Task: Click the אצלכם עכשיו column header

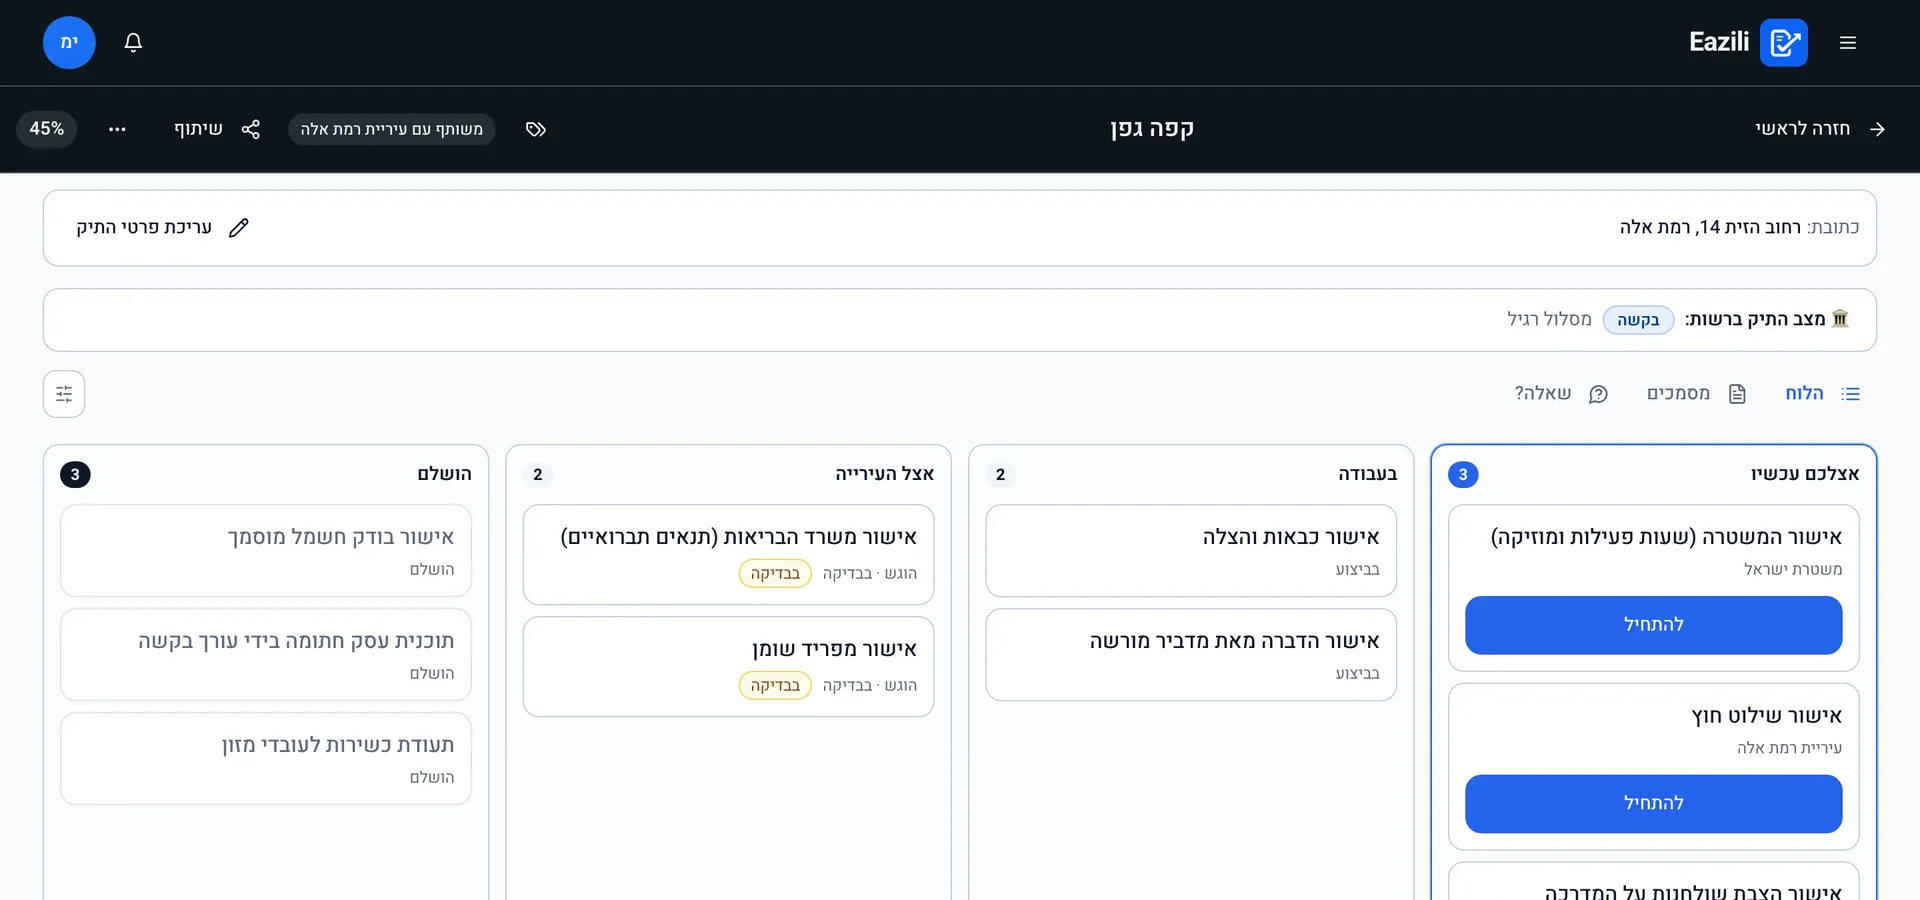Action: 1804,474
